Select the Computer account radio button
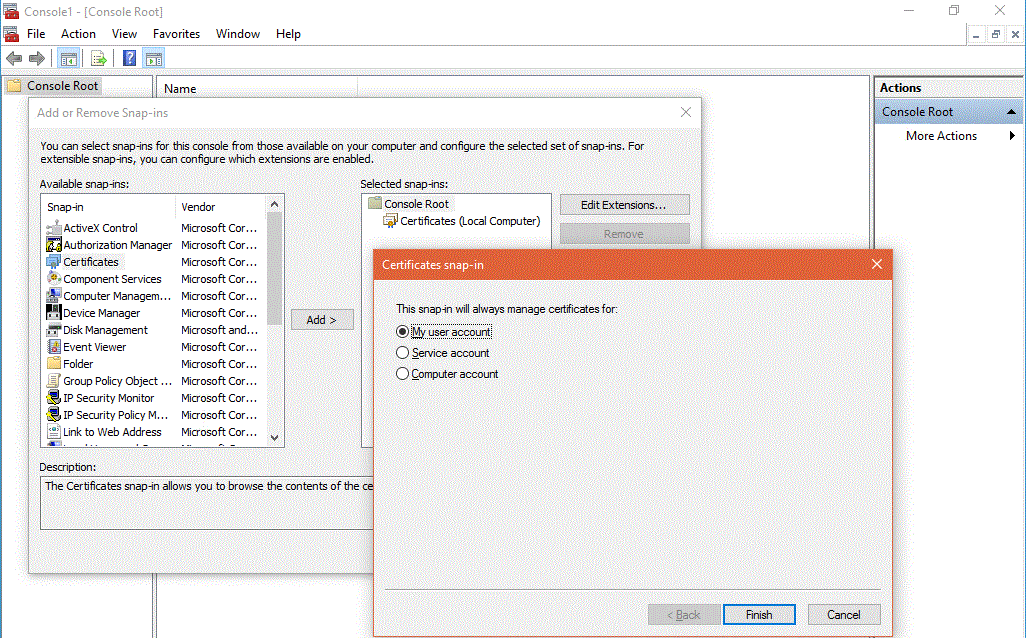The width and height of the screenshot is (1026, 638). [x=403, y=374]
